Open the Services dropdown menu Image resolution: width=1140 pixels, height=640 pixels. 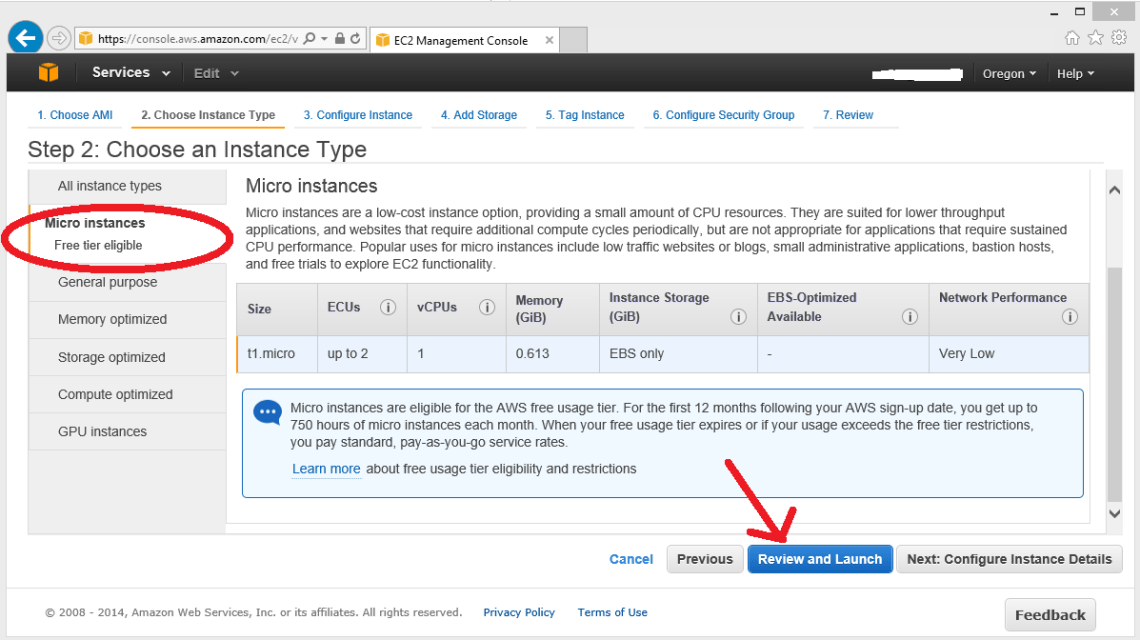pyautogui.click(x=131, y=73)
